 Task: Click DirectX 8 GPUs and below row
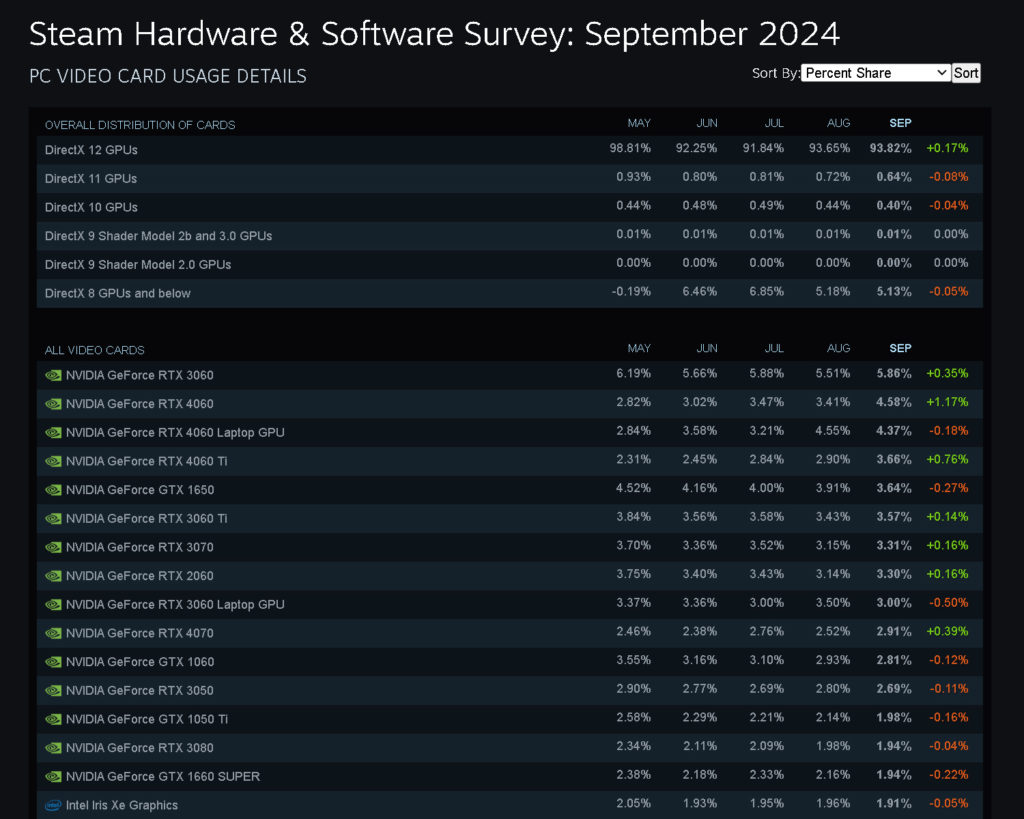[509, 293]
